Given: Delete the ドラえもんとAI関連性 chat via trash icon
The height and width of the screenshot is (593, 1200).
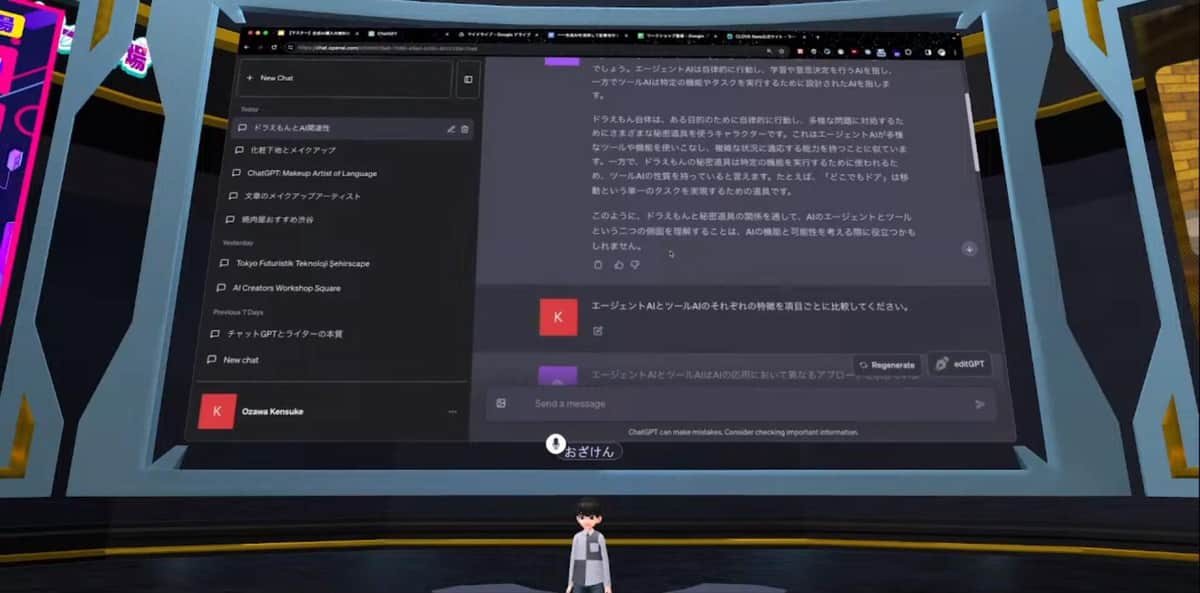Looking at the screenshot, I should click(465, 129).
